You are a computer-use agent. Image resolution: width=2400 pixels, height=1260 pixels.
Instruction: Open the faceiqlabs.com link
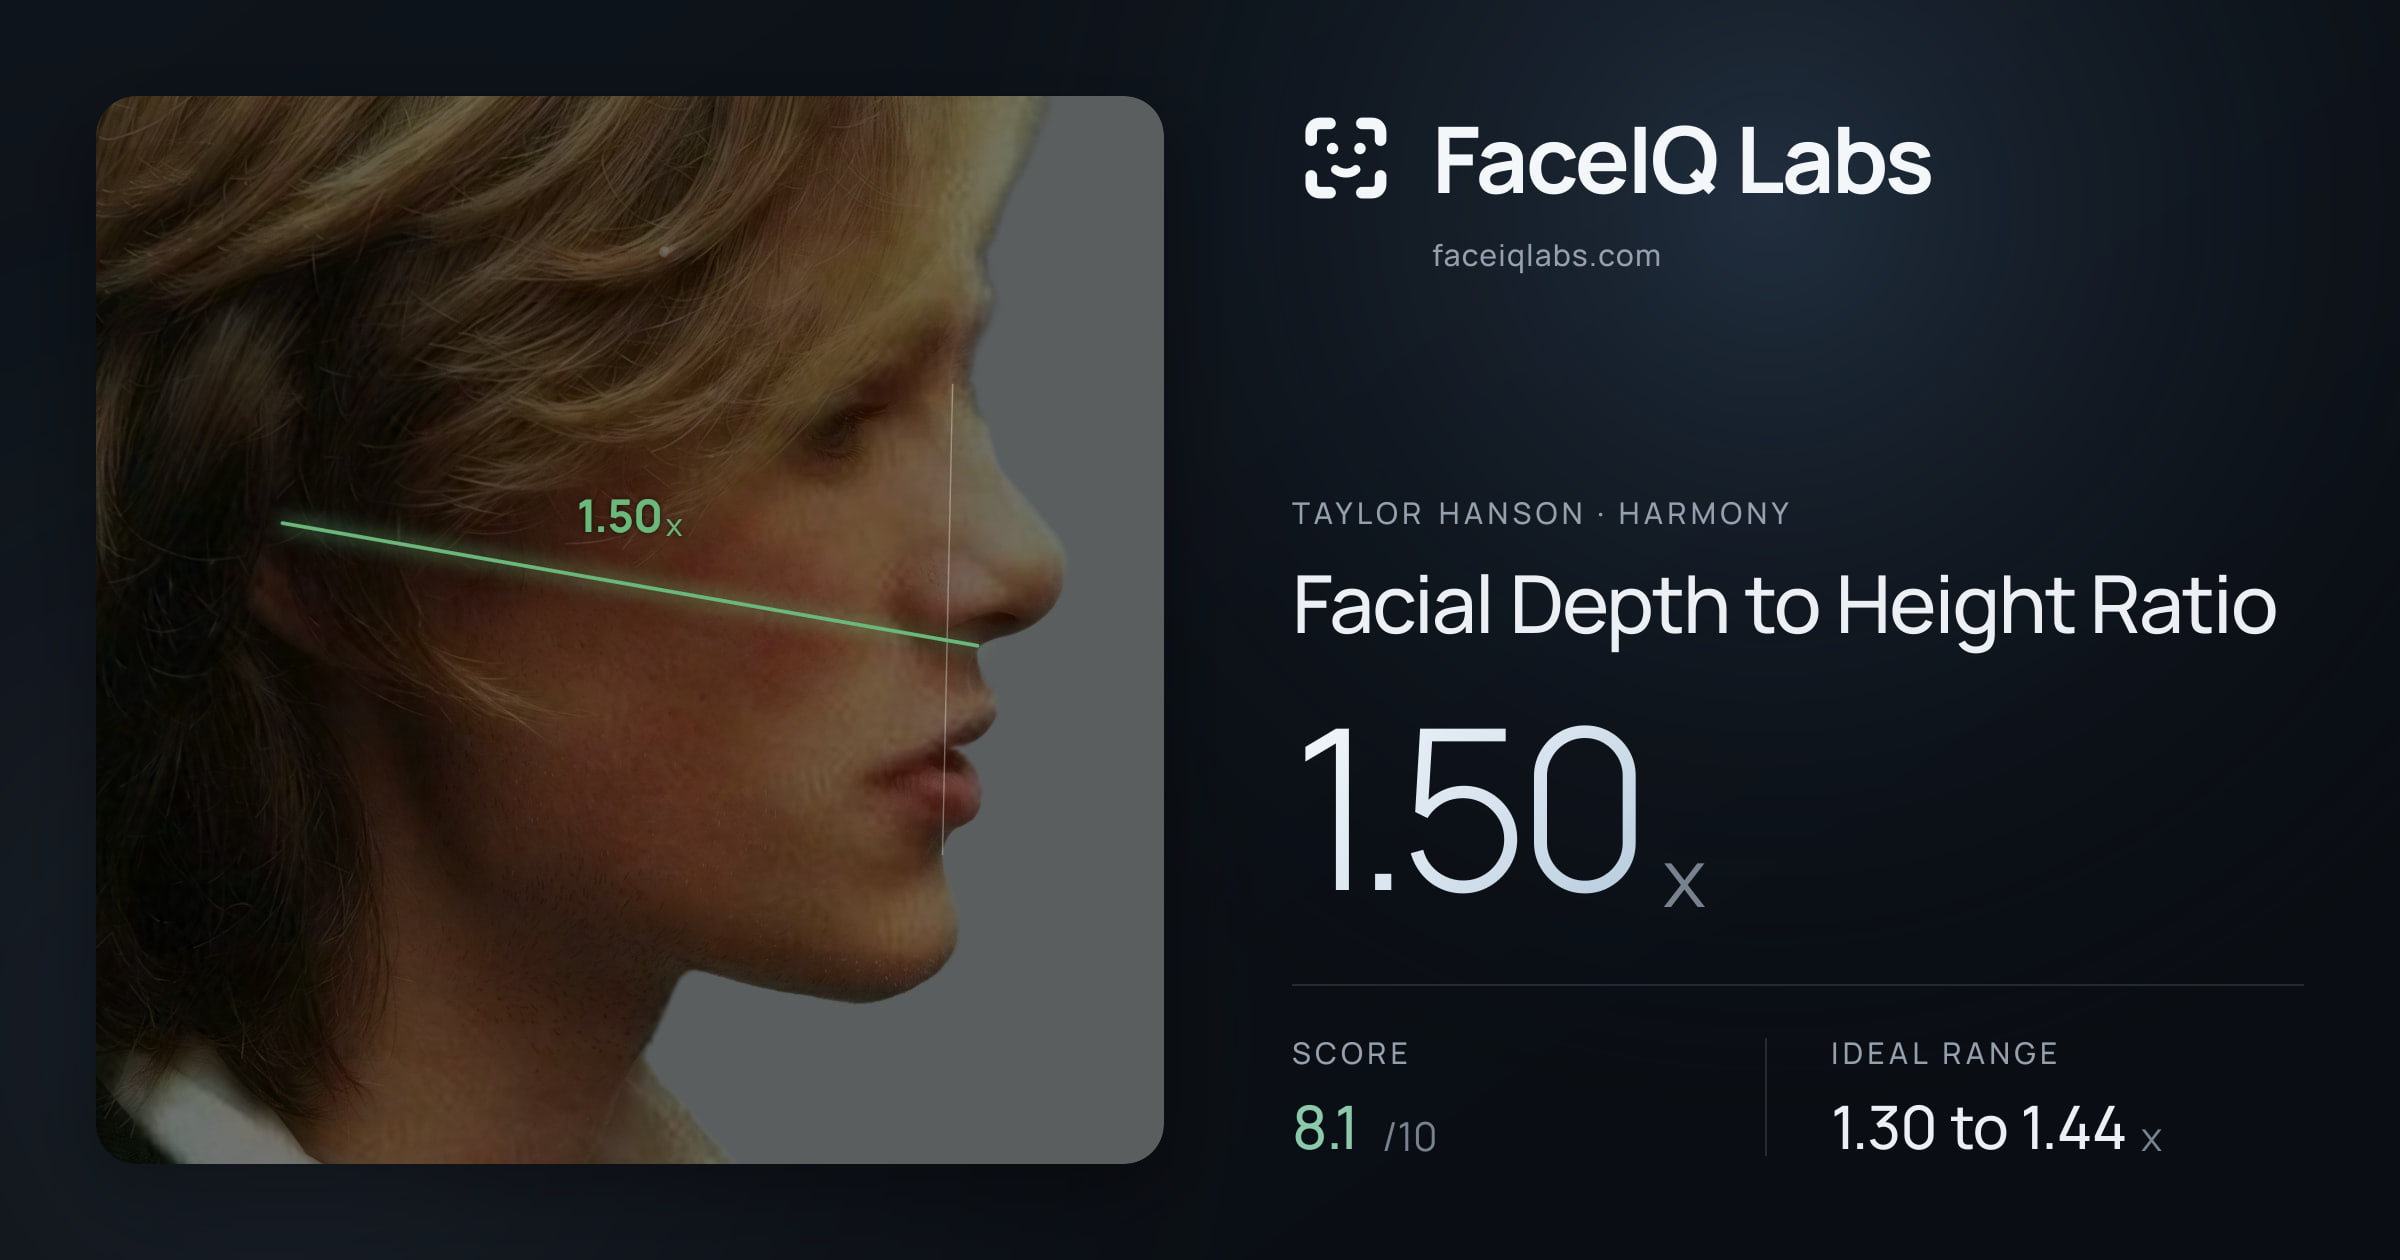tap(1546, 256)
